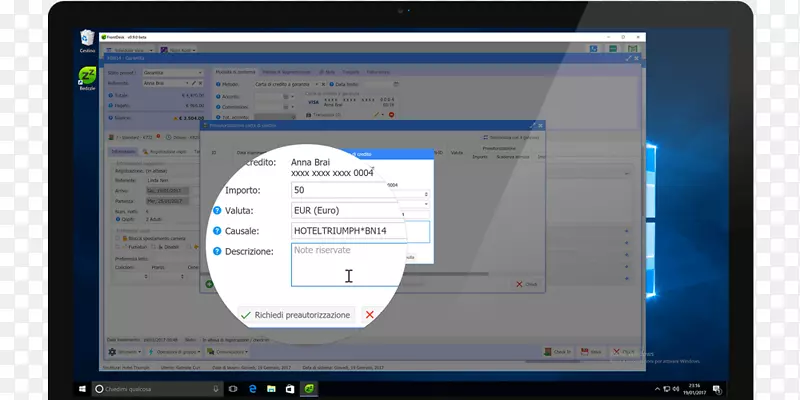Image resolution: width=800 pixels, height=400 pixels.
Task: Click the help icon beside Causale
Action: [217, 231]
